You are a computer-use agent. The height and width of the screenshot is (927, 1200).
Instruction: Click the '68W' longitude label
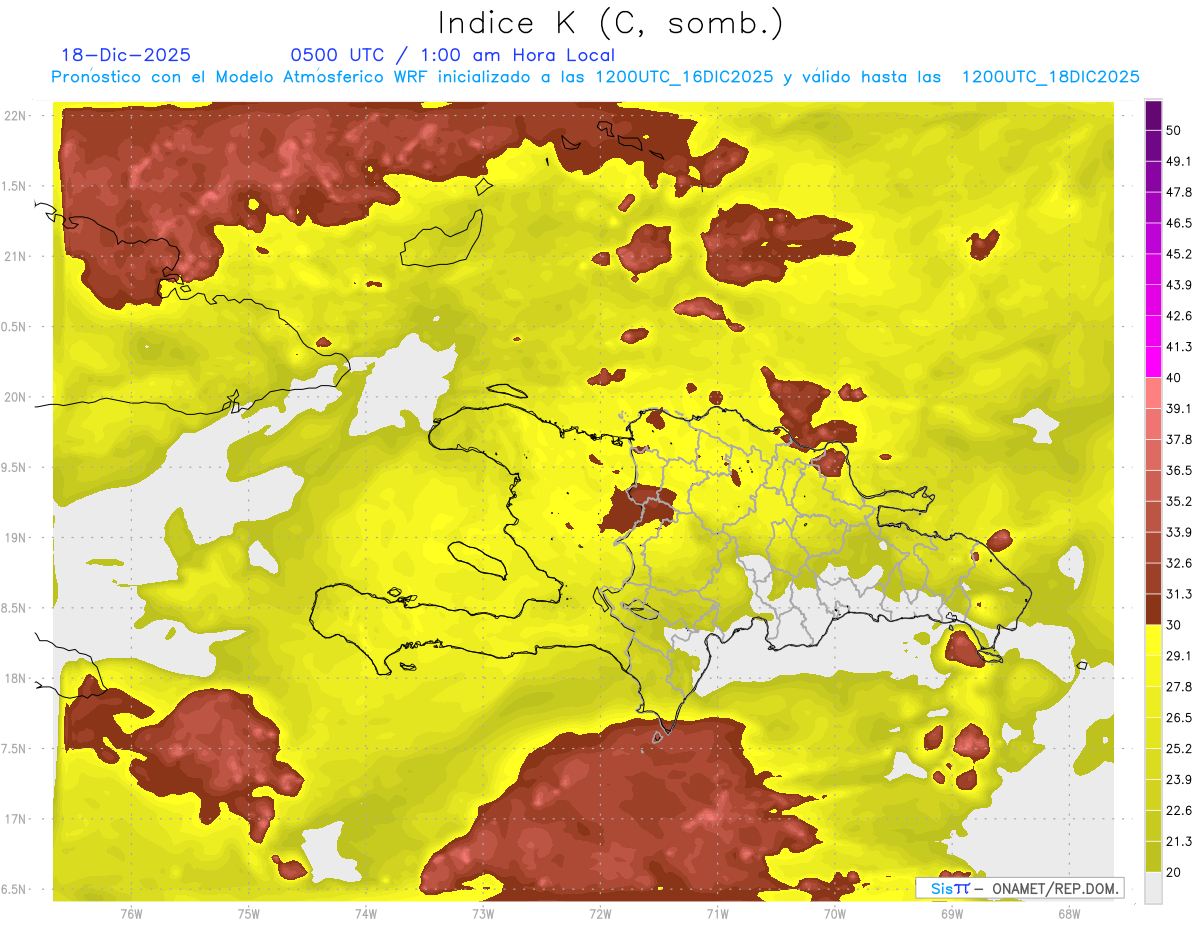(1069, 914)
